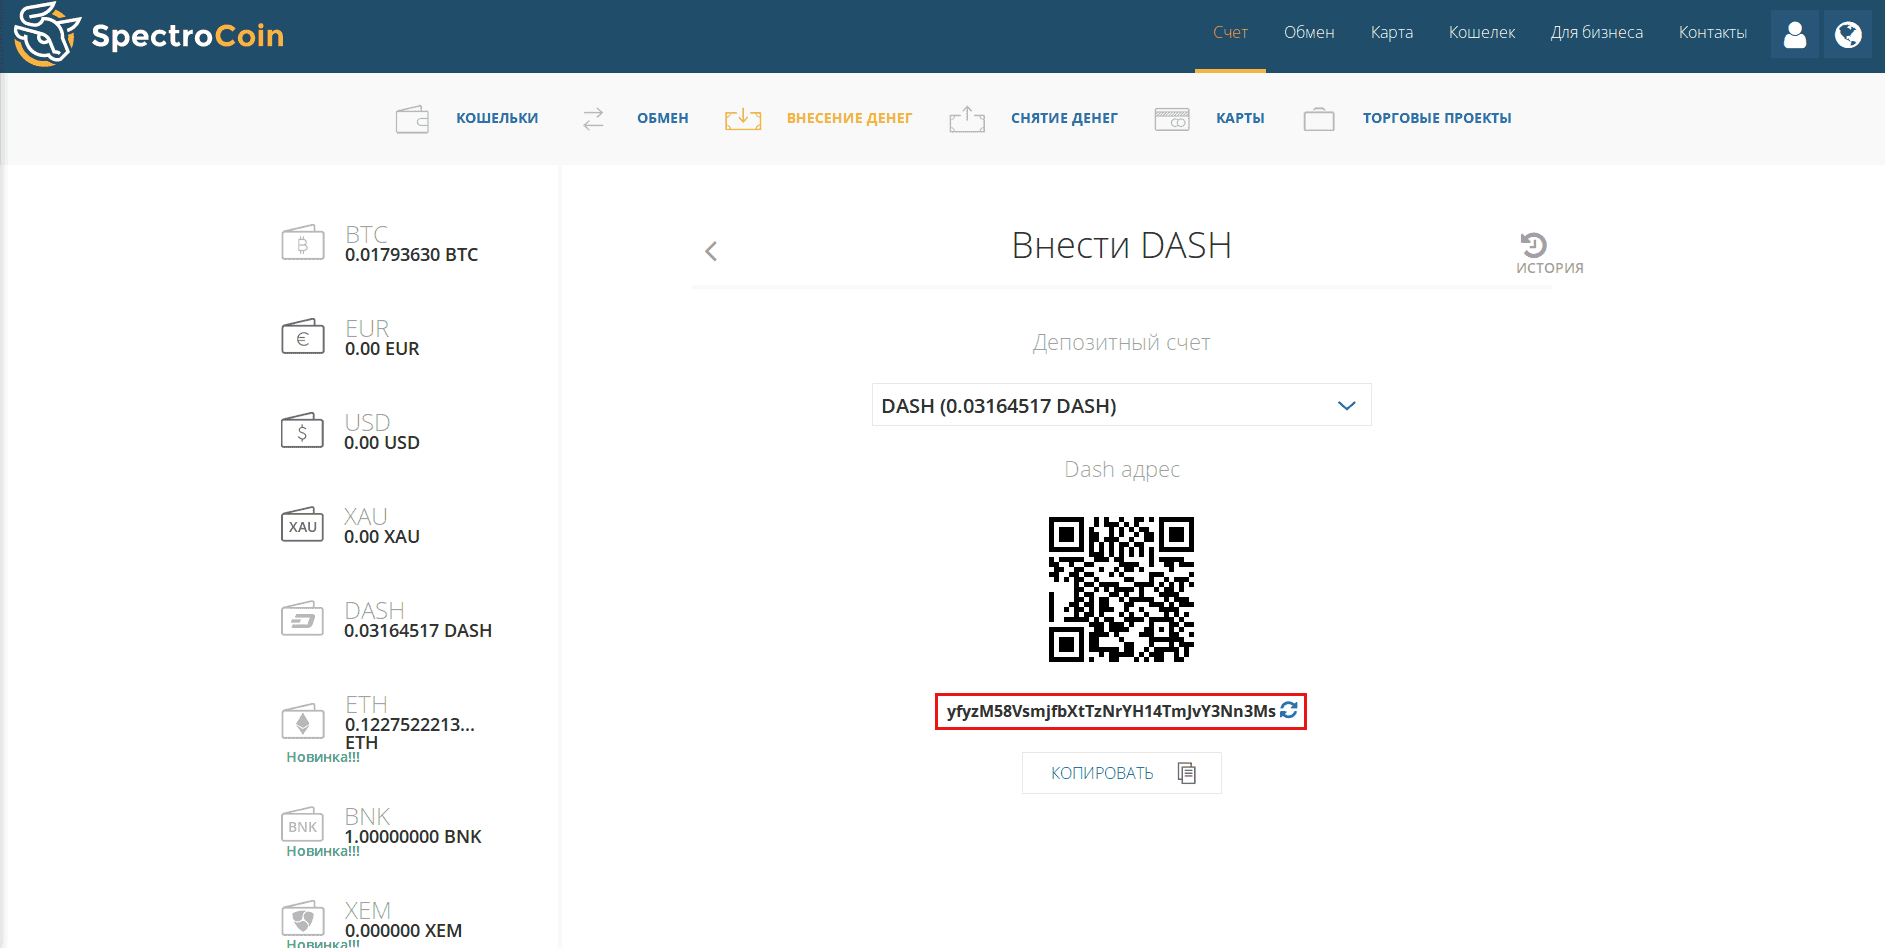
Task: Click the Dash address QR code
Action: click(1121, 589)
